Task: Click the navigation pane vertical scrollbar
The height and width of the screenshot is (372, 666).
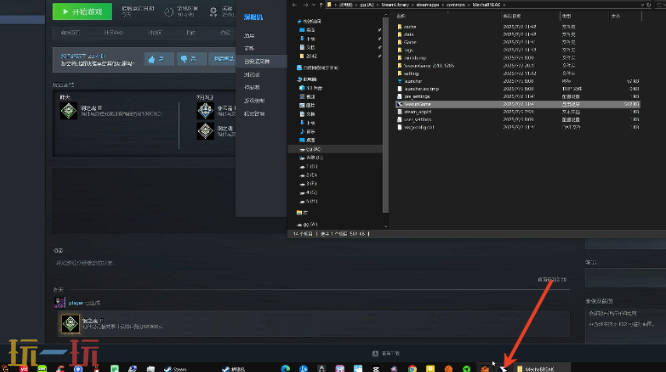Action: pos(386,115)
